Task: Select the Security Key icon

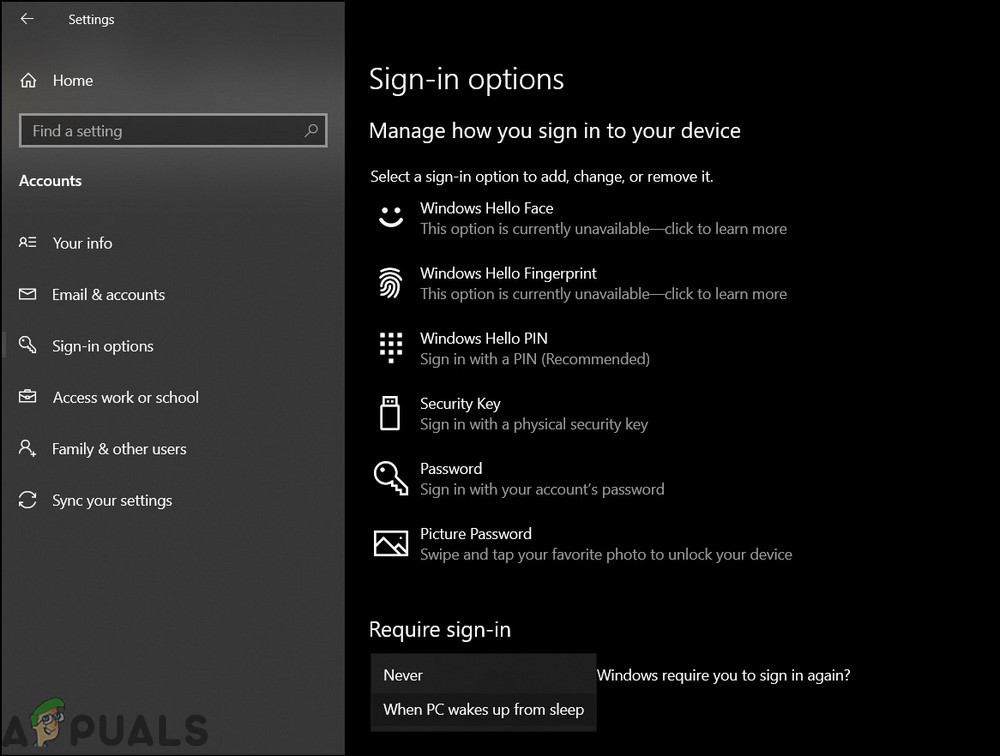Action: pos(390,412)
